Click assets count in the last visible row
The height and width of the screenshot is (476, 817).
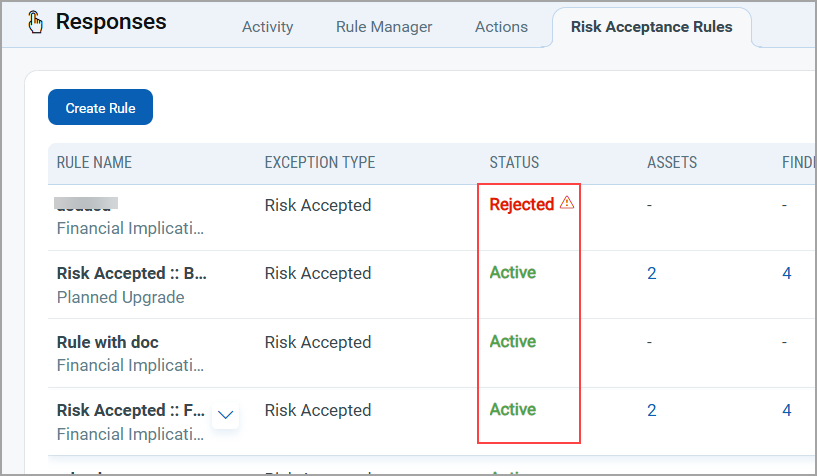pyautogui.click(x=652, y=410)
